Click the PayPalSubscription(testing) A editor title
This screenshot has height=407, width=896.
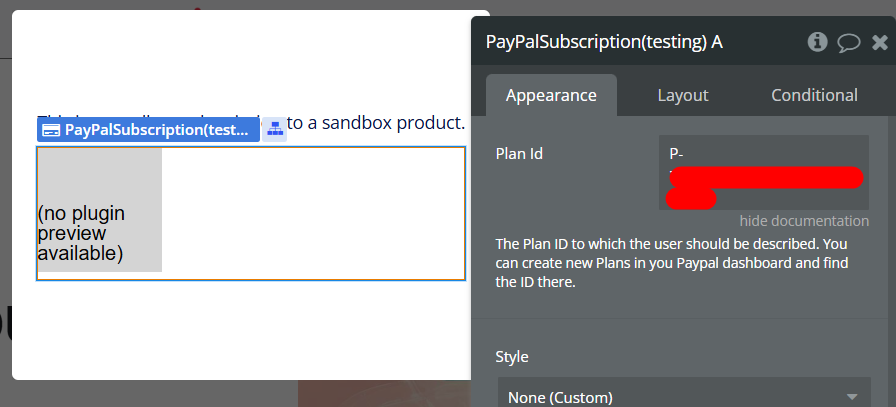tap(604, 42)
